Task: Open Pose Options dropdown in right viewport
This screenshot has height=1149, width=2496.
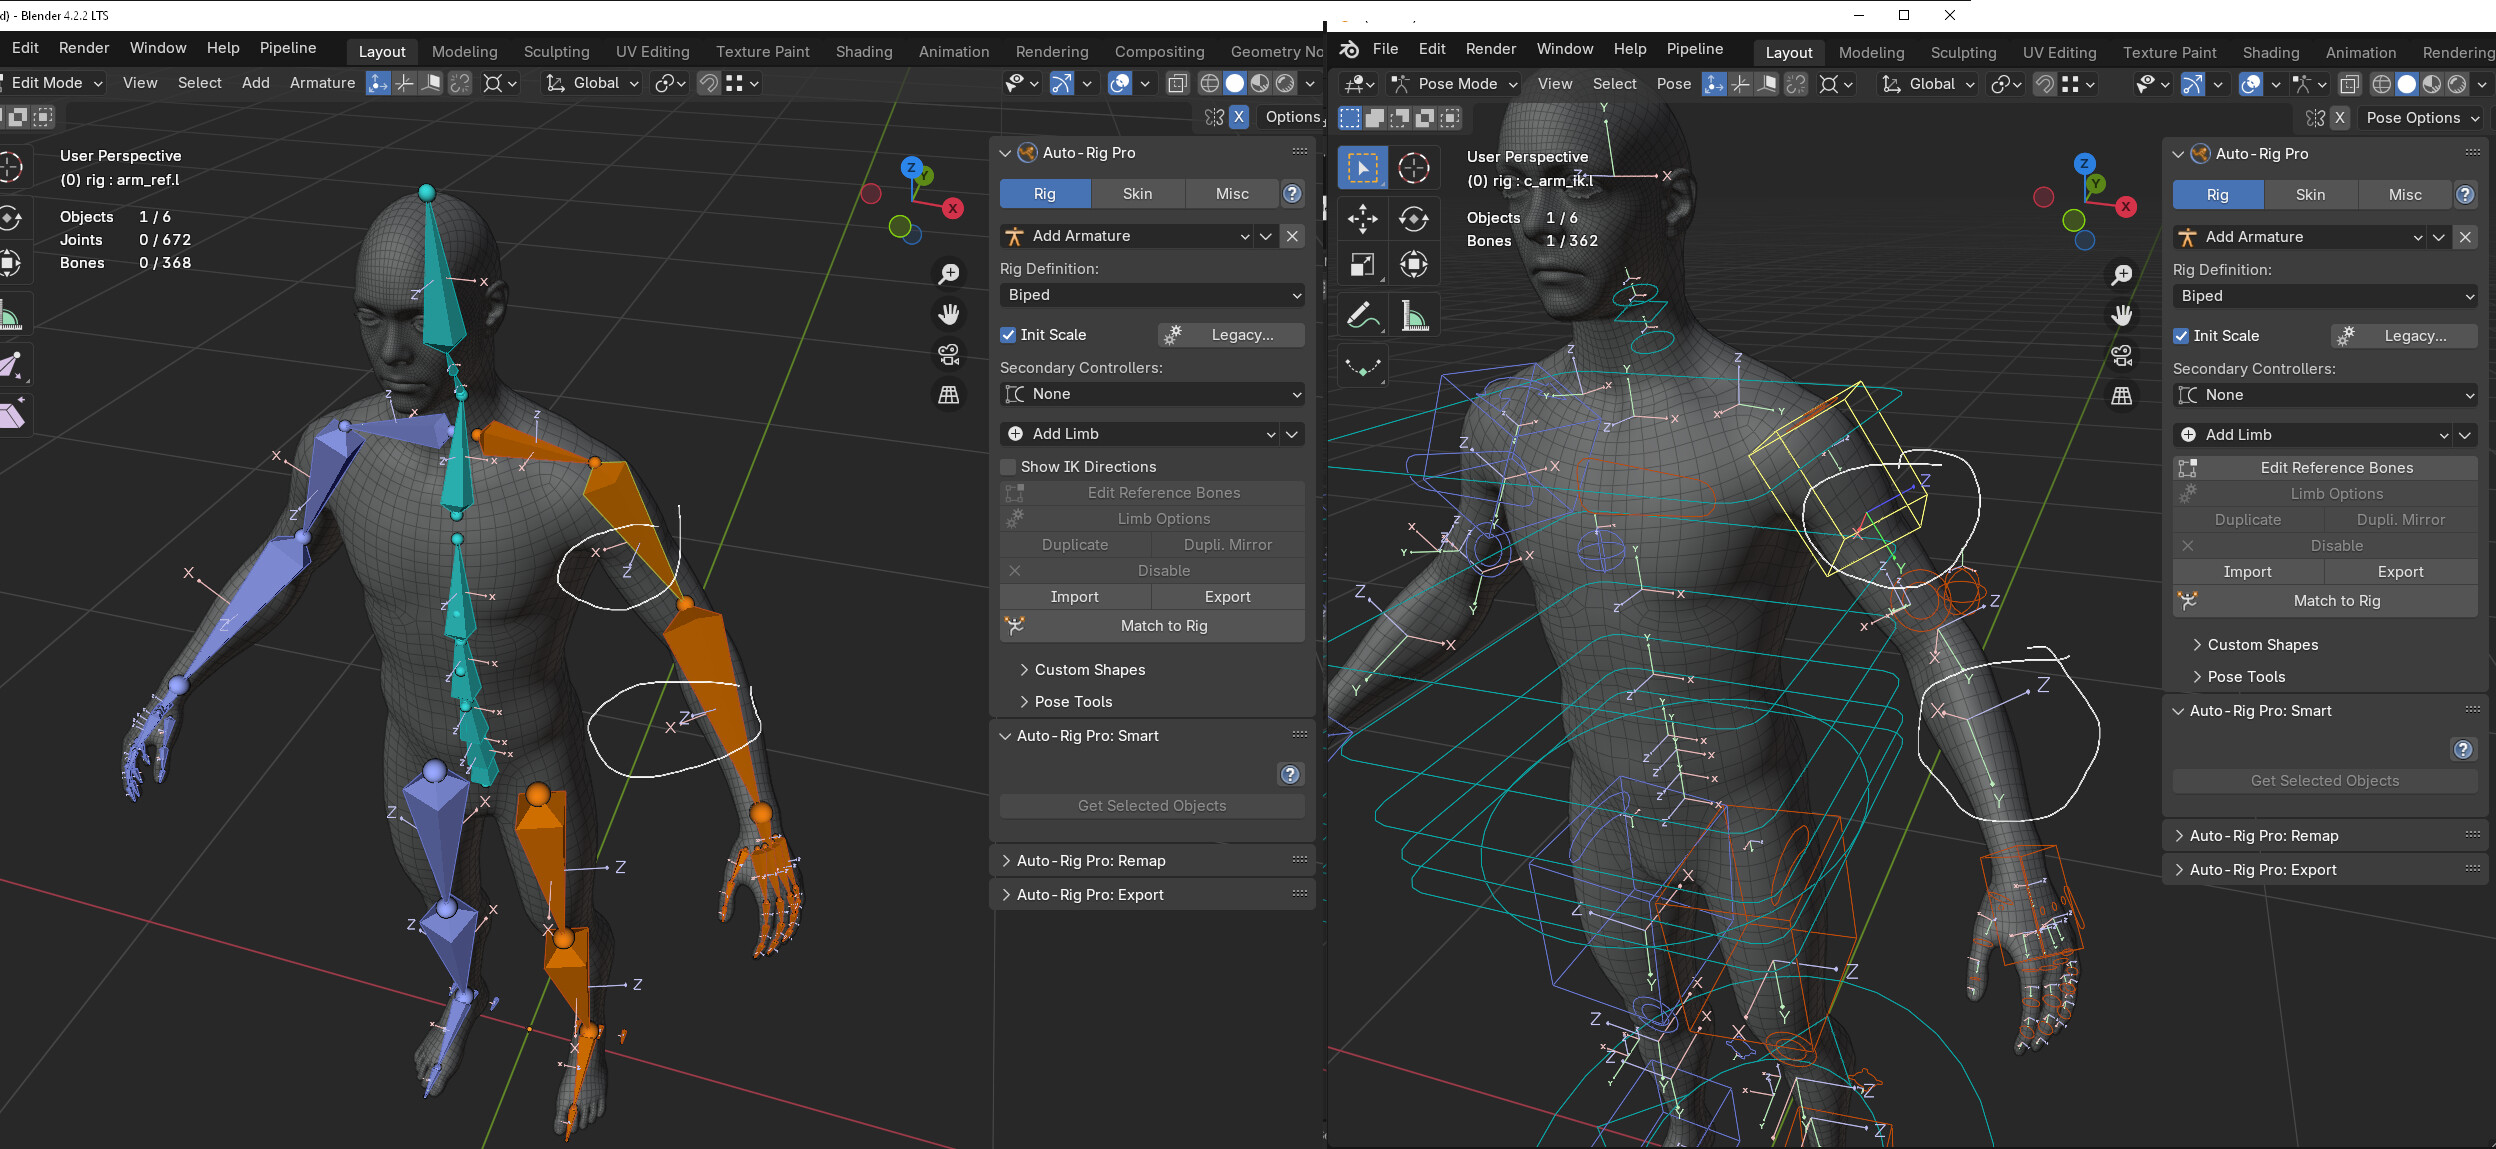Action: [x=2422, y=118]
